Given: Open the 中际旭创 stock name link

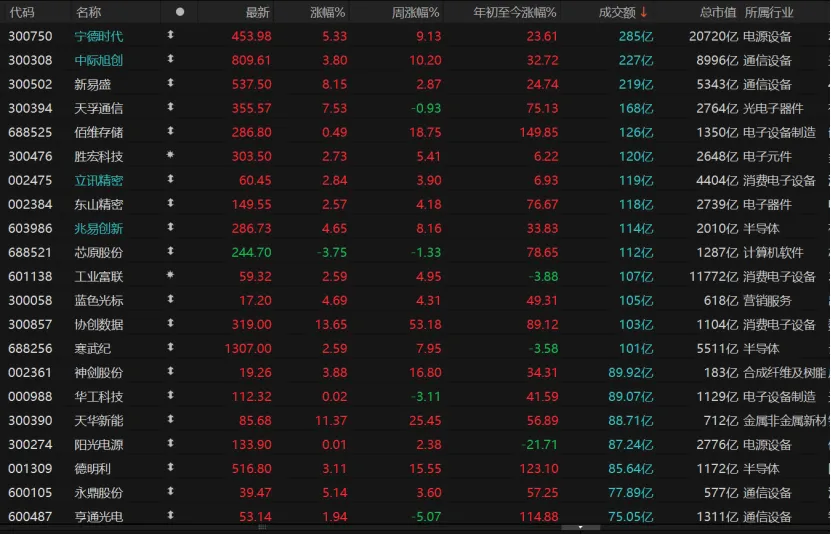Looking at the screenshot, I should 99,60.
